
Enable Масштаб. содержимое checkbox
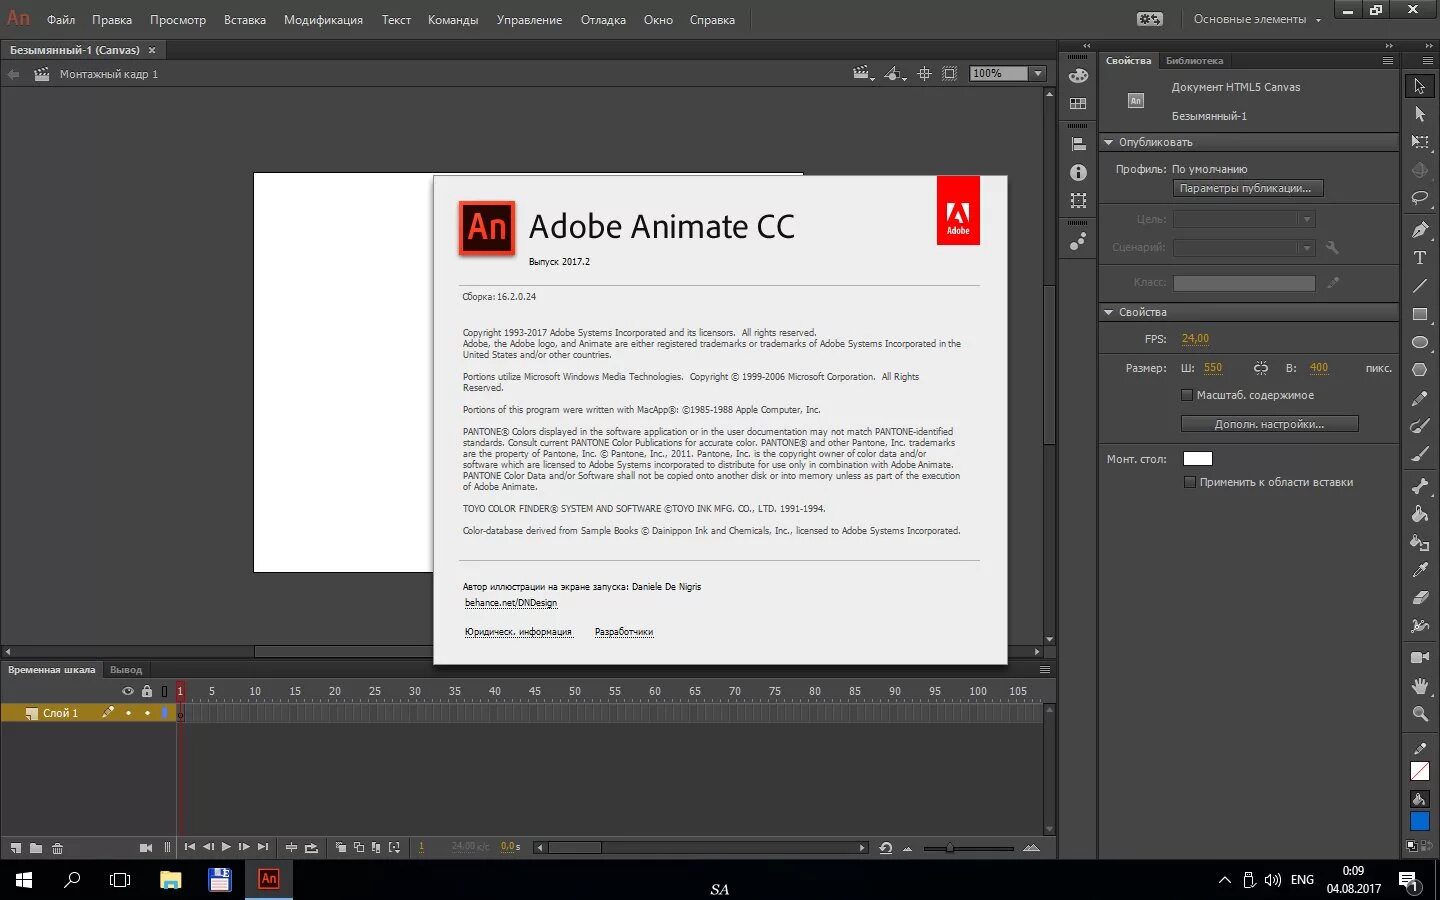coord(1187,395)
